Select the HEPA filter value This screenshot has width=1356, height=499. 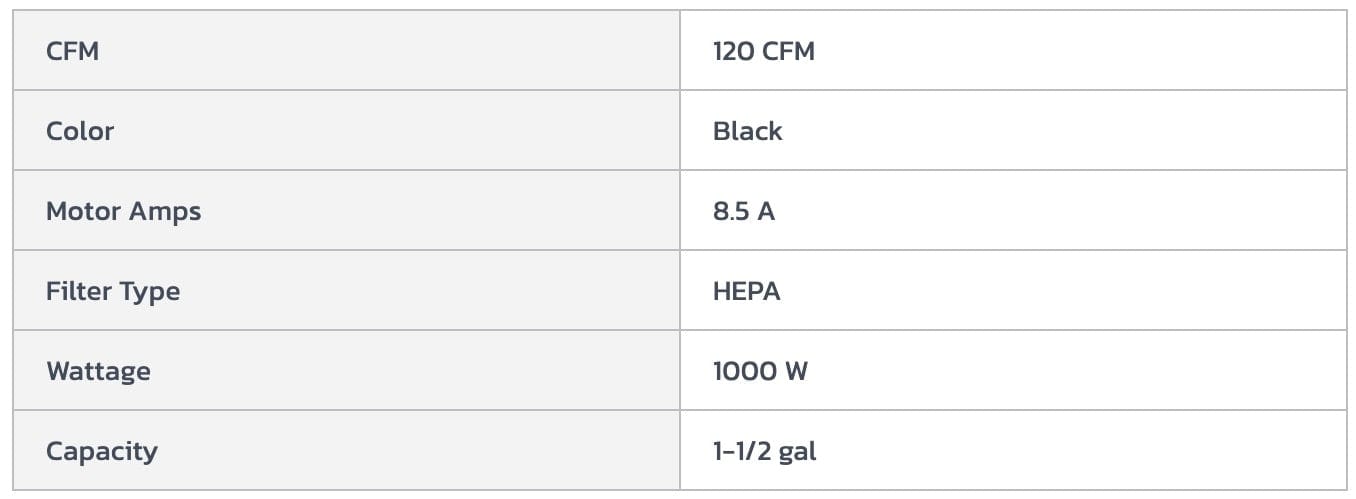[747, 291]
